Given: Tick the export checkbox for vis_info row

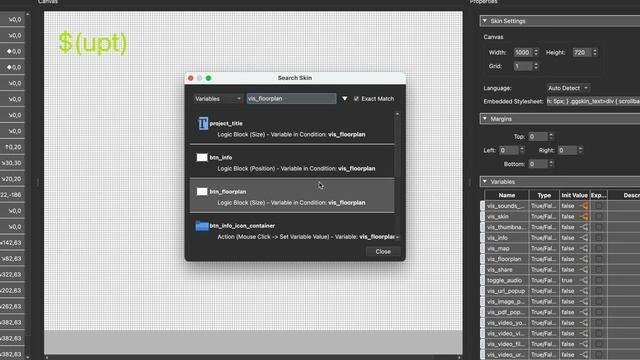Looking at the screenshot, I should (598, 238).
